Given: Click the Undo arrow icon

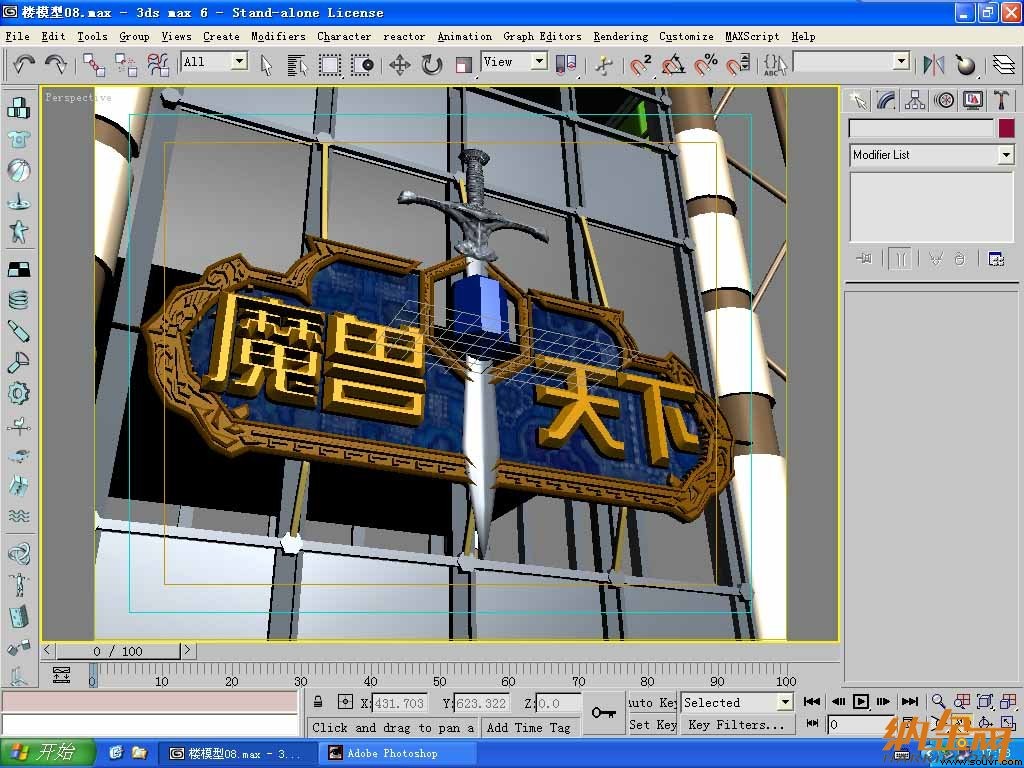Looking at the screenshot, I should [x=24, y=64].
